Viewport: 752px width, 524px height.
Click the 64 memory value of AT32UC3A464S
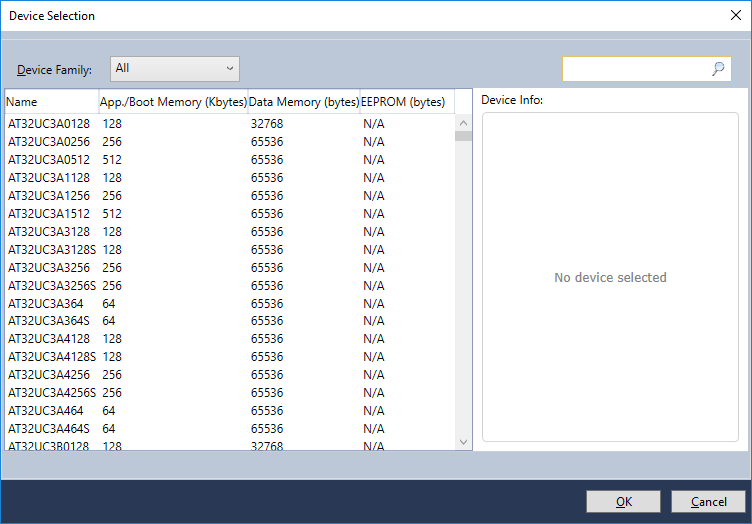coord(109,429)
